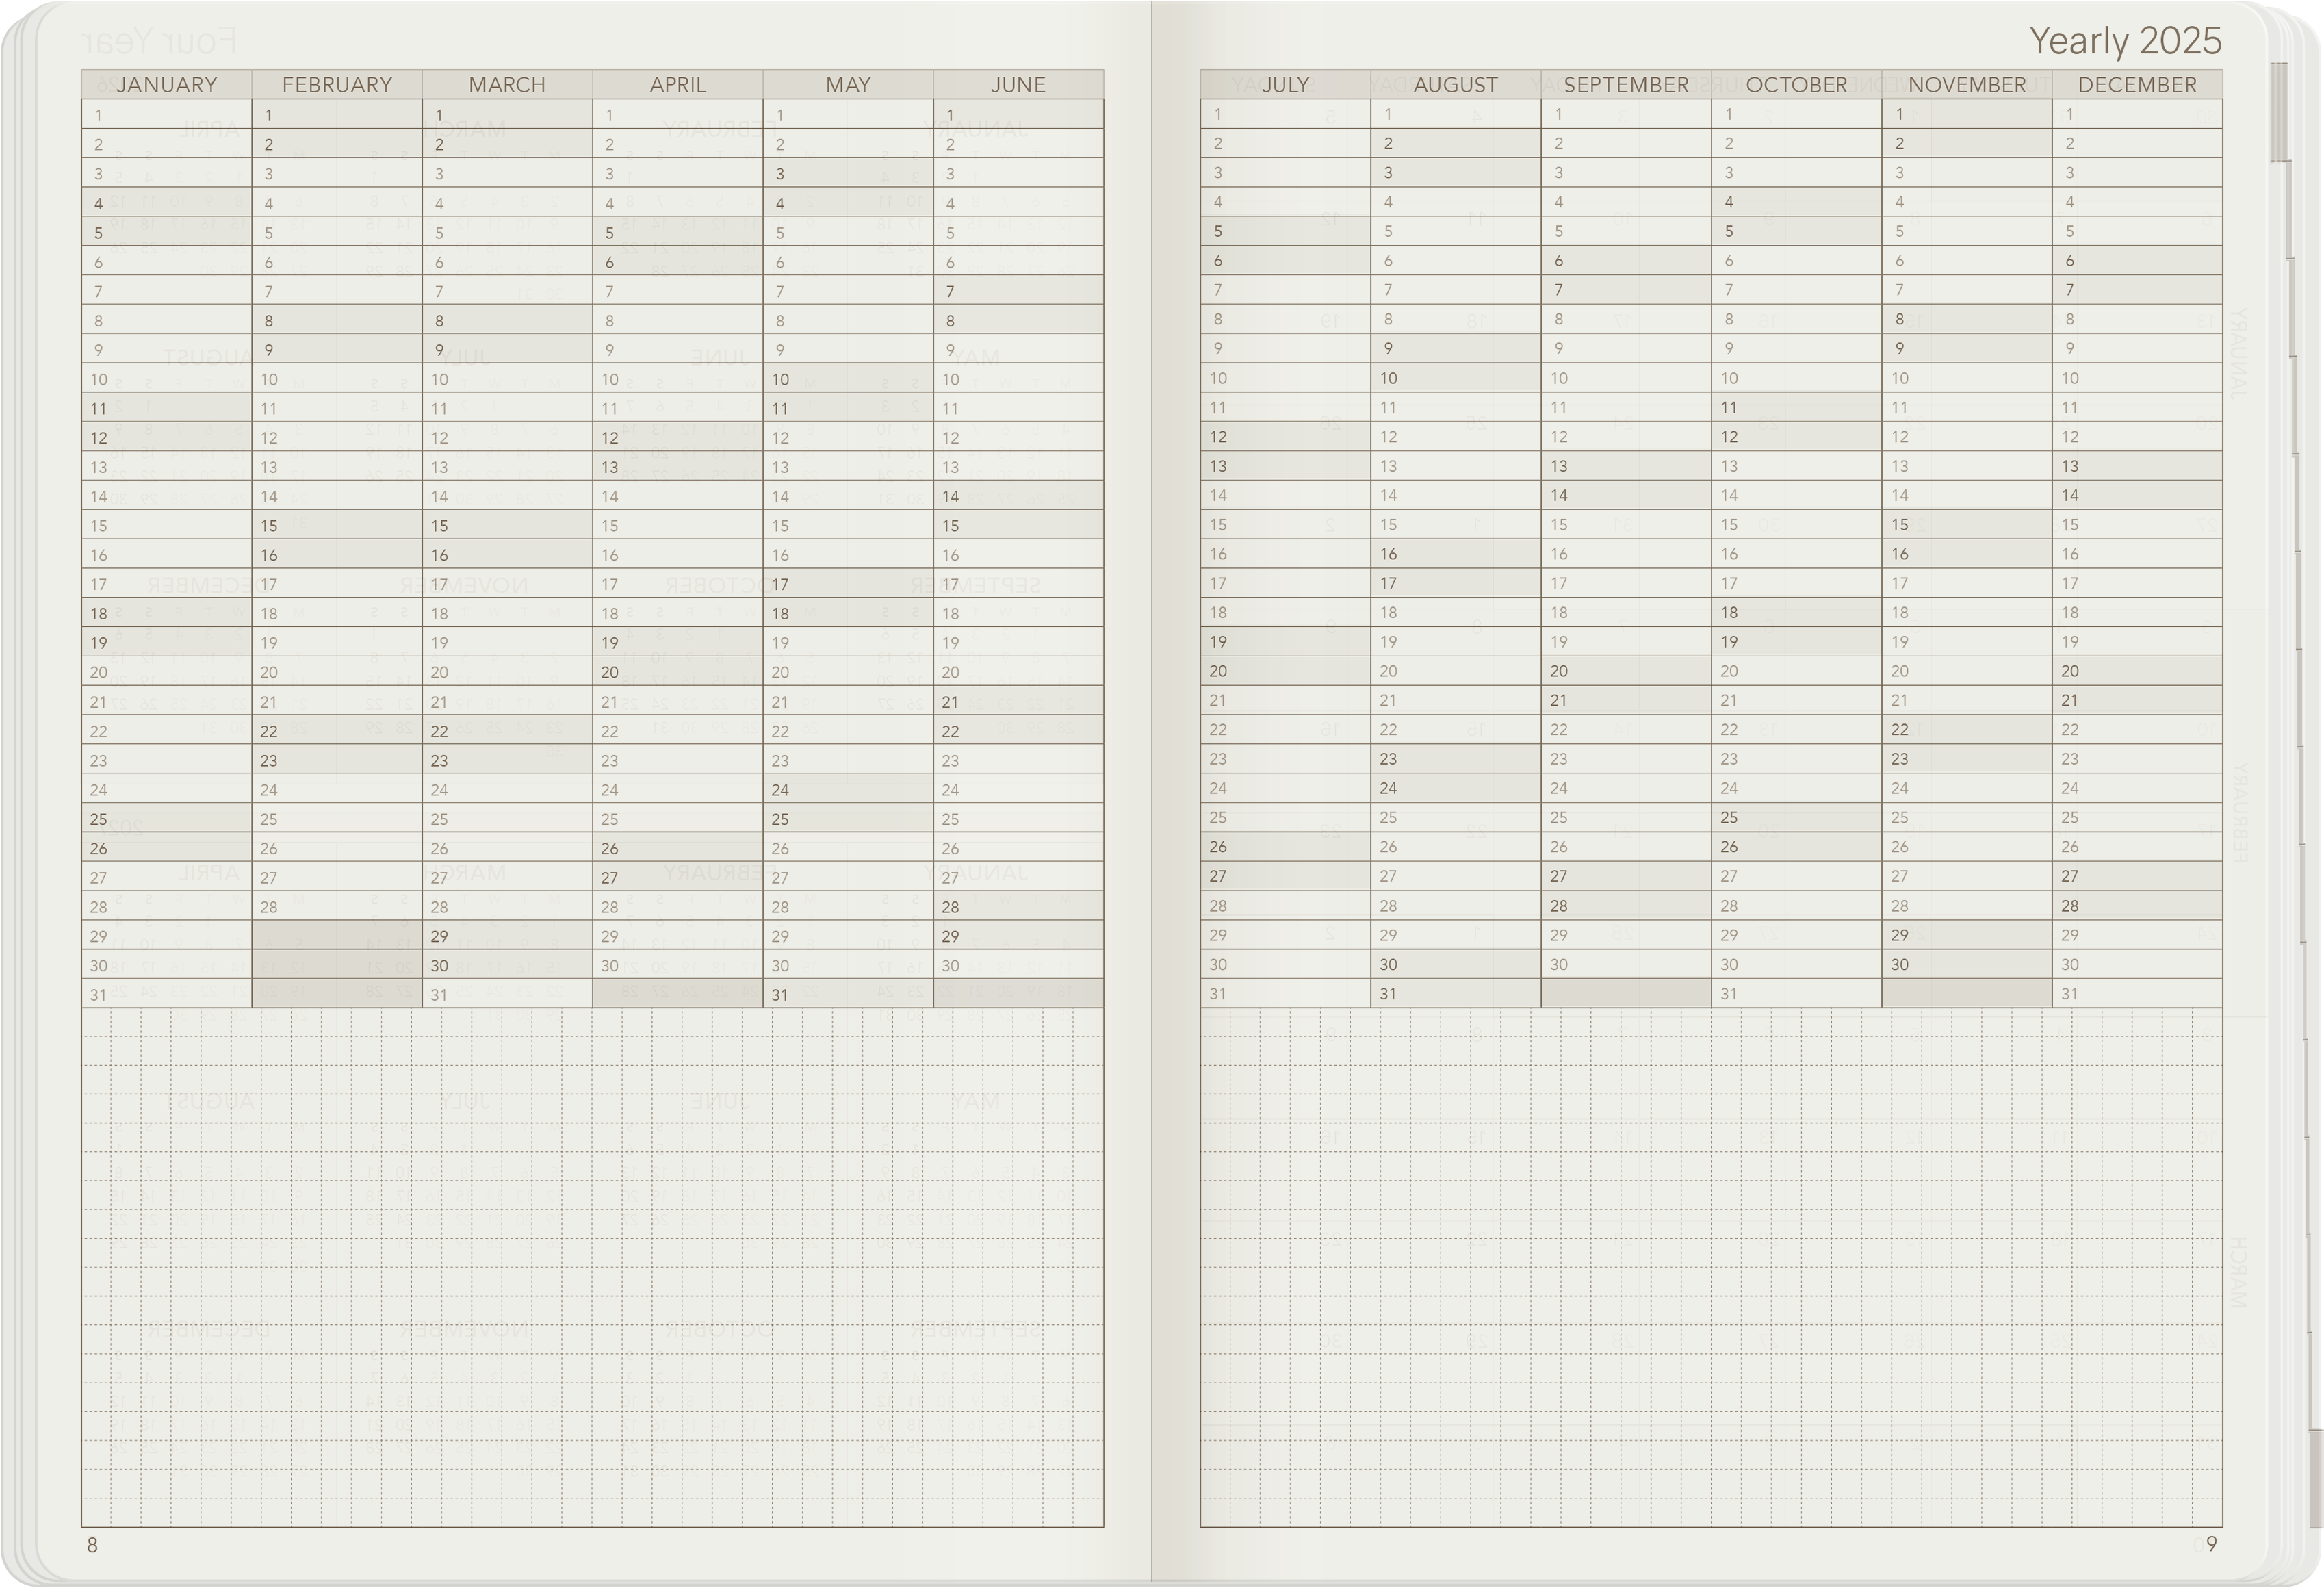Click the dotted notes grid on left page
Viewport: 2324px width, 1588px height.
click(592, 1266)
